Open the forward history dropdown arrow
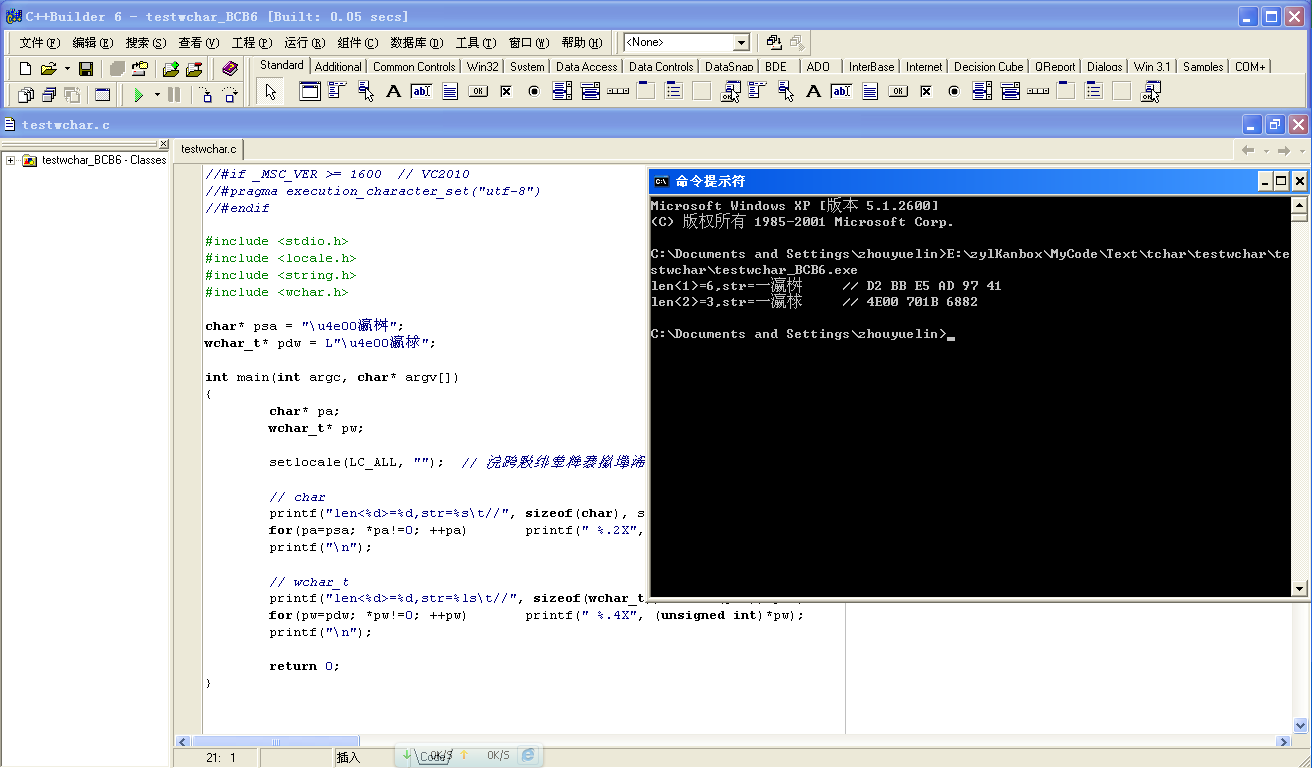Screen dimensions: 1312x768 1301,150
